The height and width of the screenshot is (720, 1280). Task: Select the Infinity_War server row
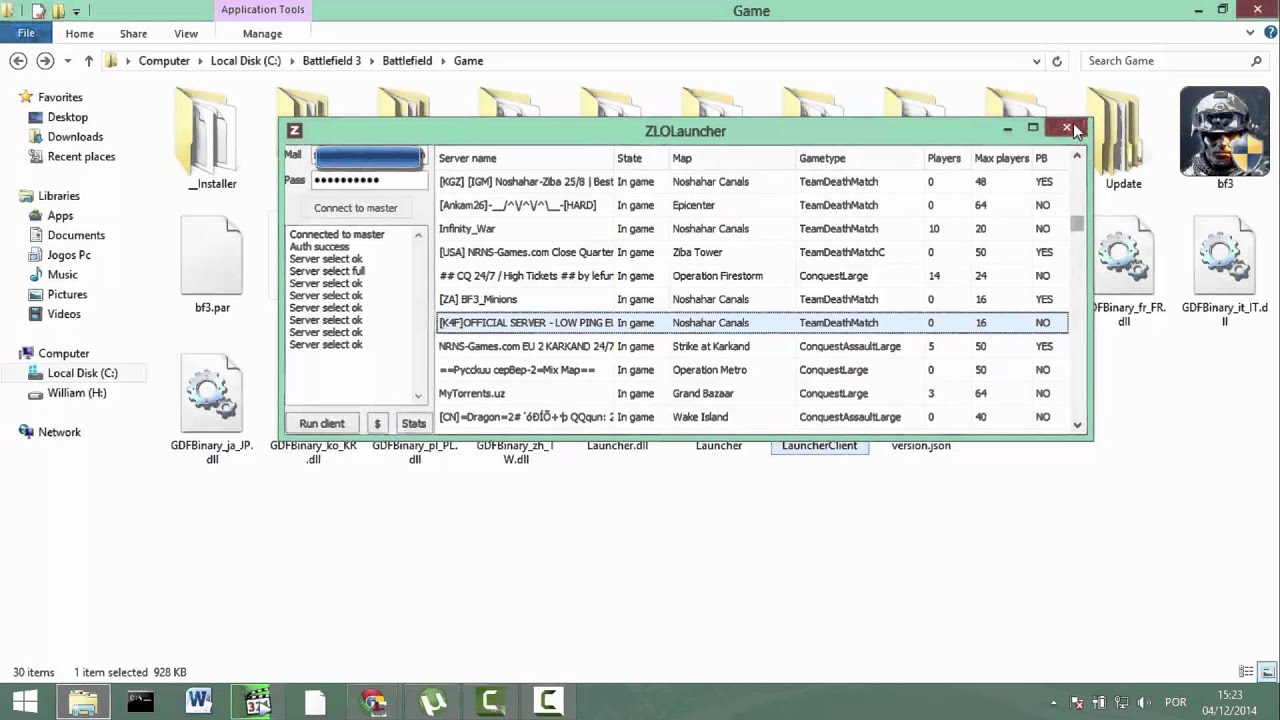tap(752, 229)
